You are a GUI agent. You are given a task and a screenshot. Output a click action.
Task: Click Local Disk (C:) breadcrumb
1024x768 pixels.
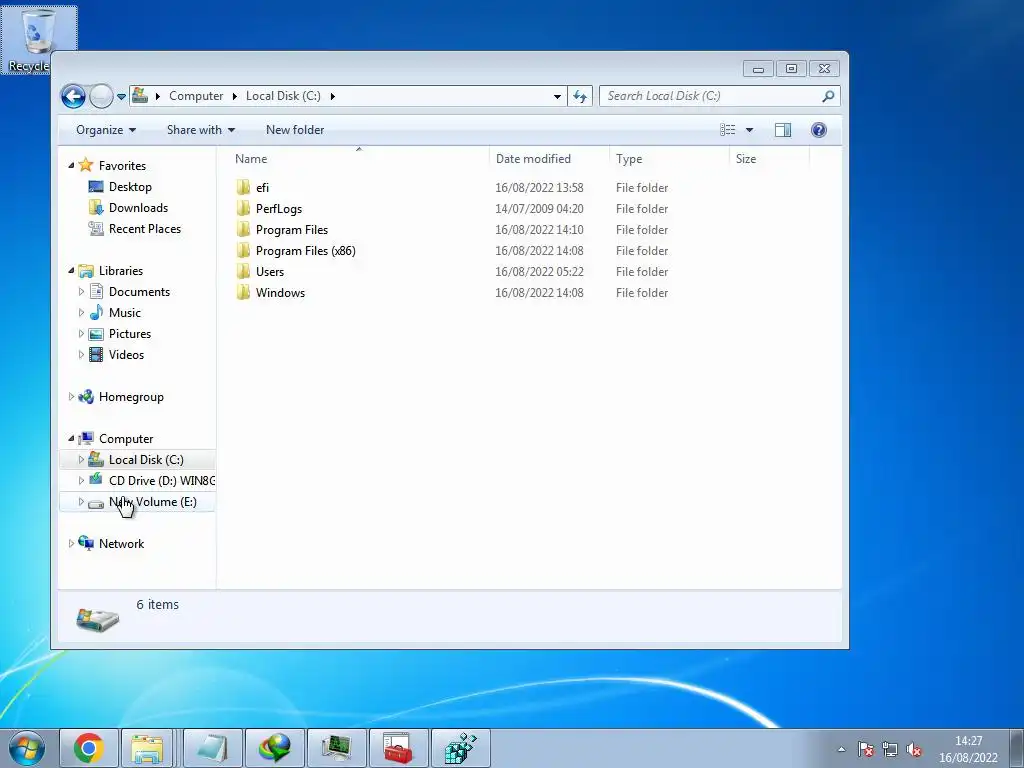coord(283,96)
